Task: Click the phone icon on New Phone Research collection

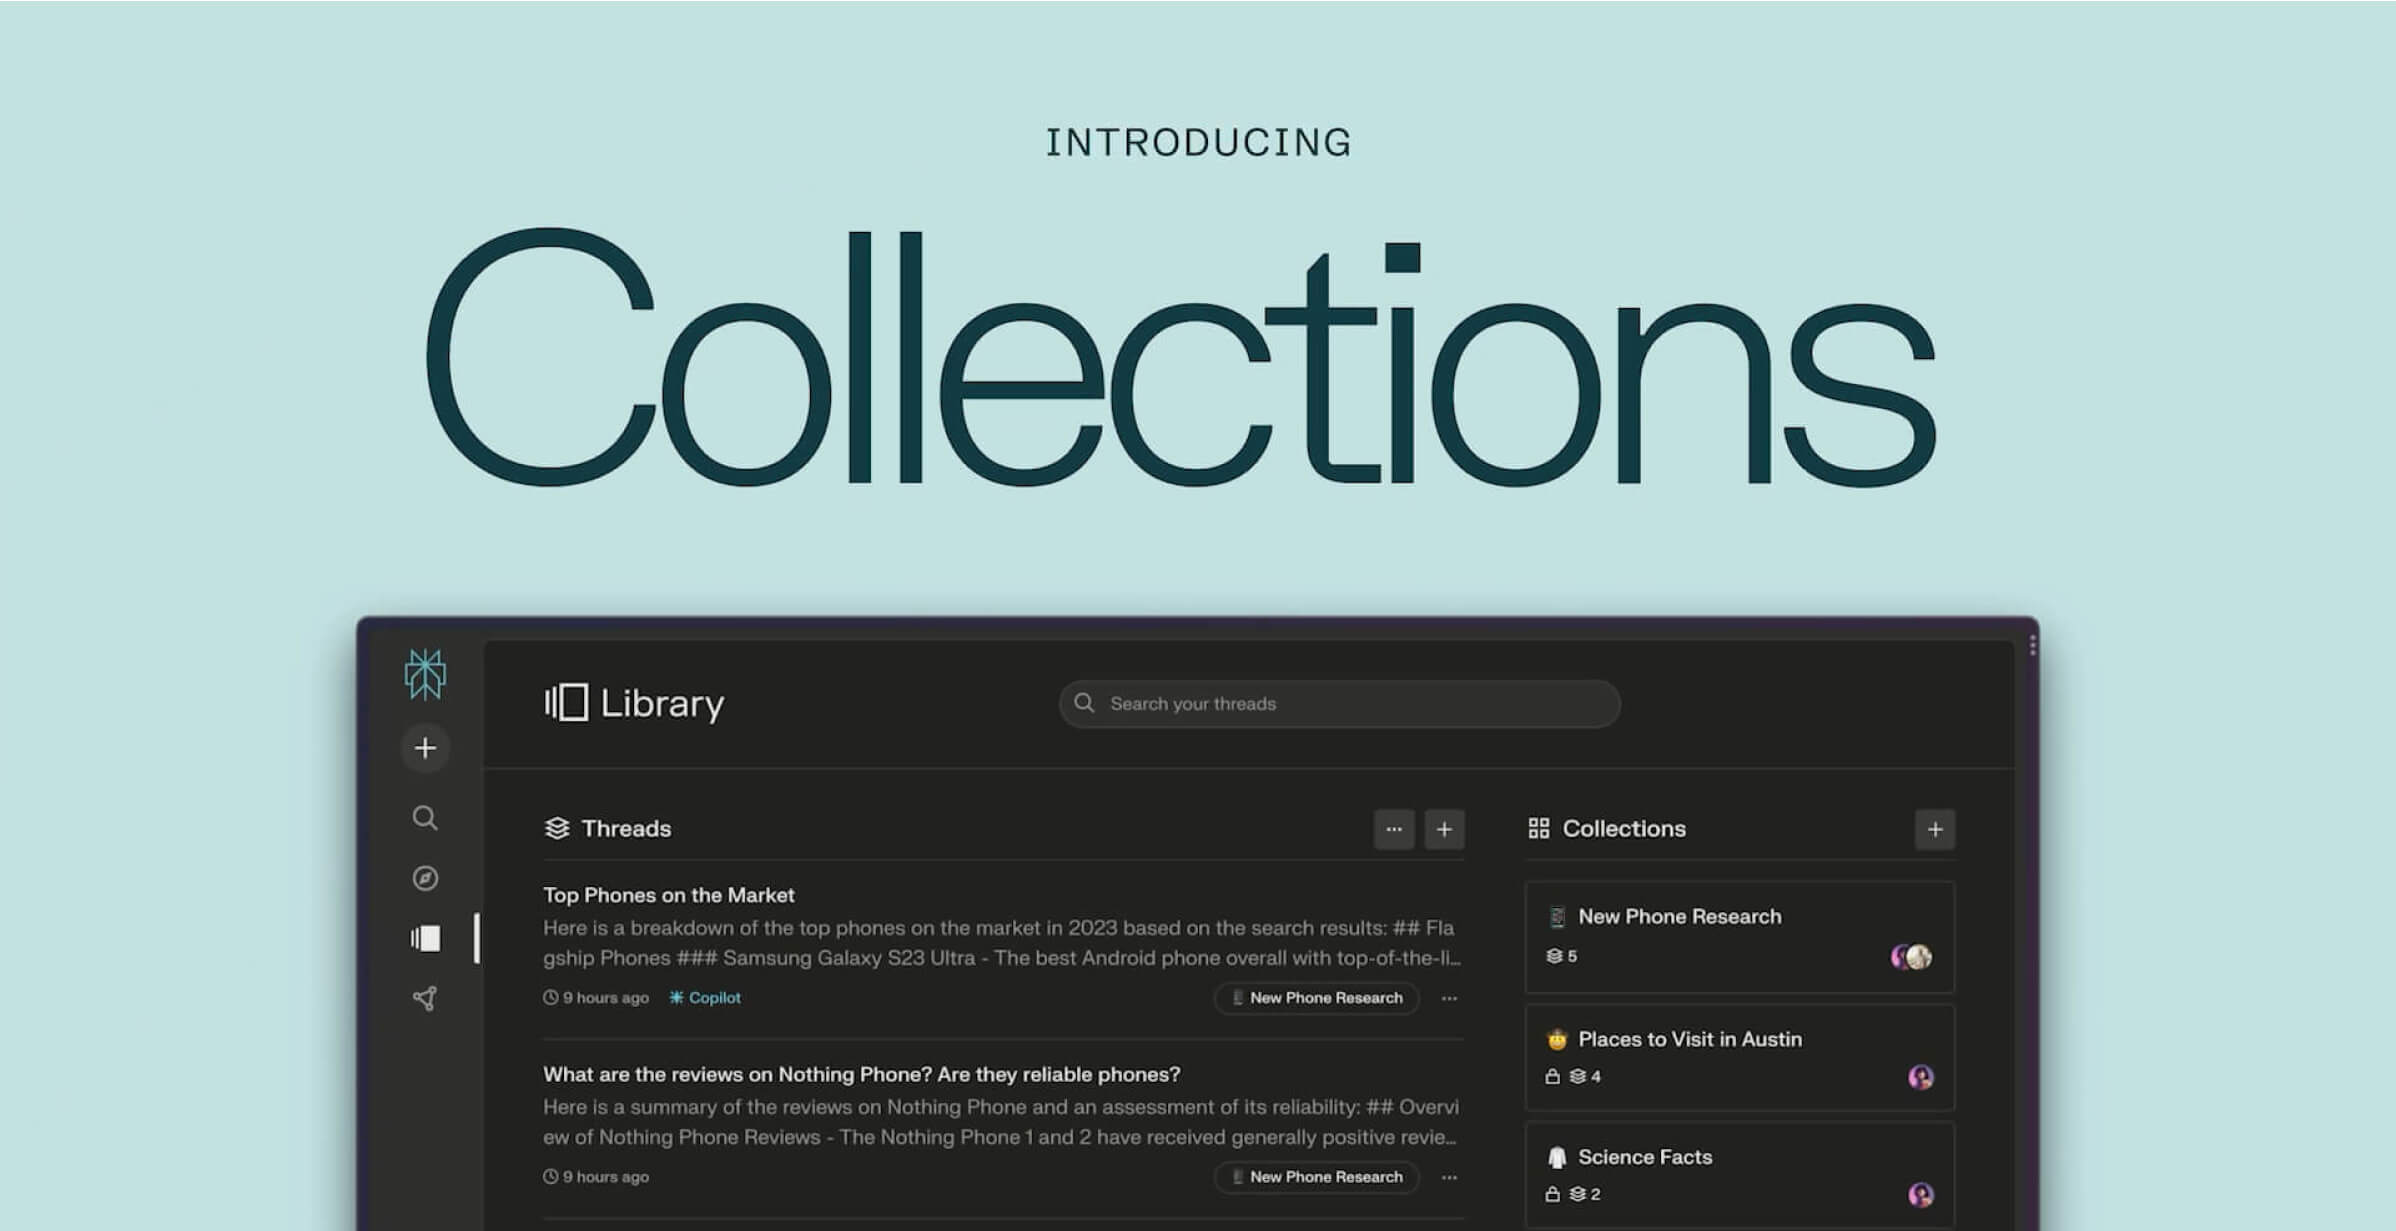Action: click(1556, 915)
